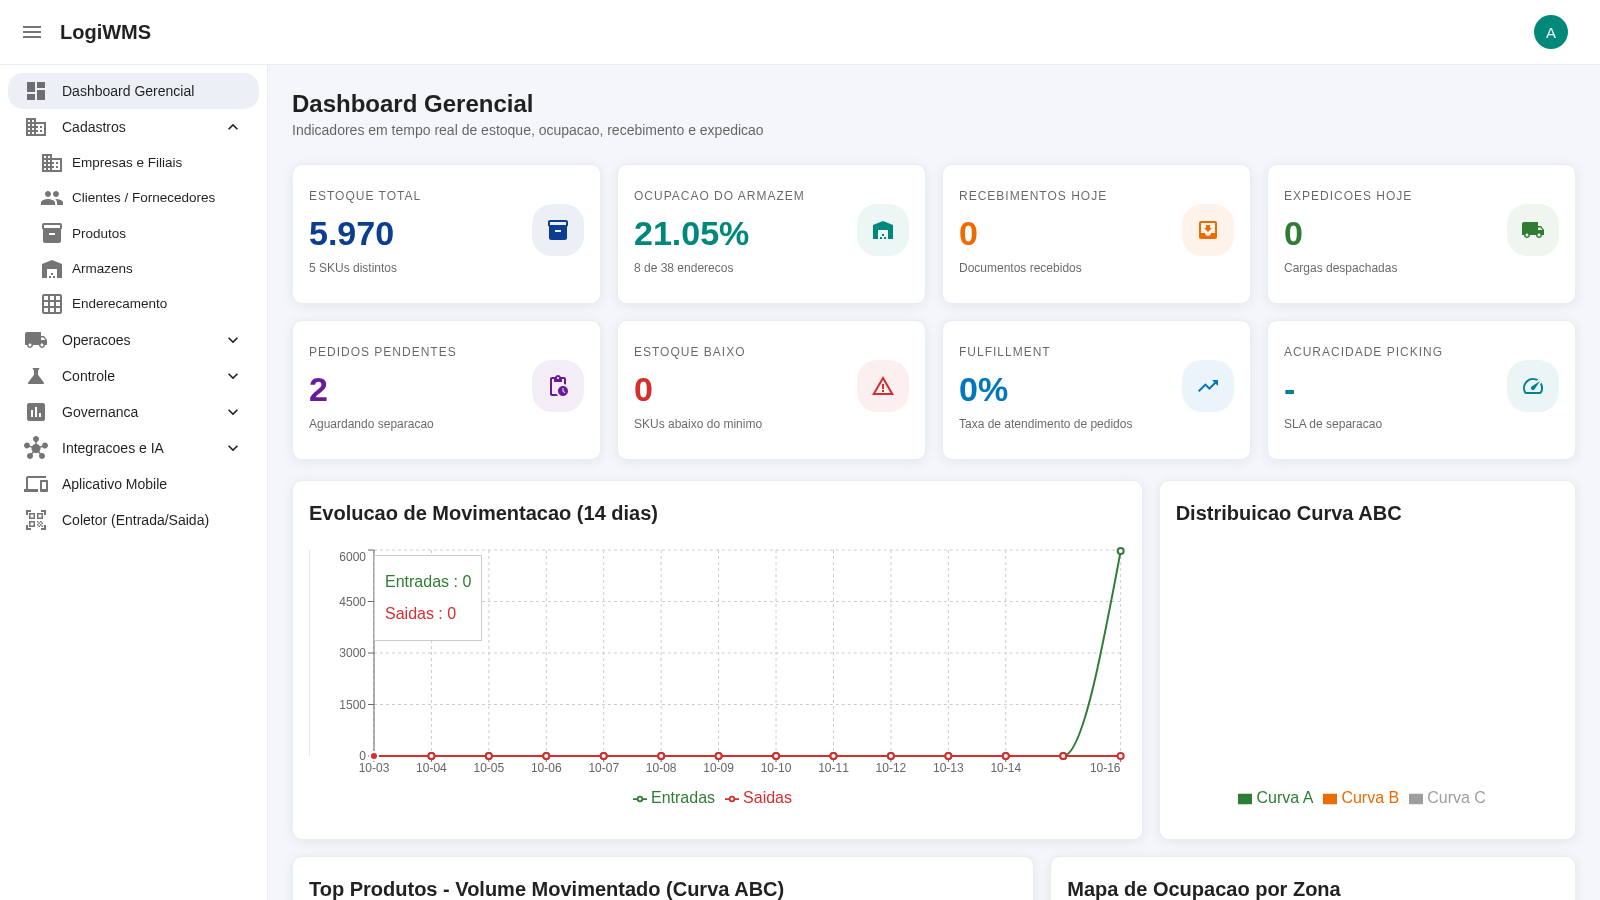
Task: Open Armazens in sidebar
Action: (133, 269)
